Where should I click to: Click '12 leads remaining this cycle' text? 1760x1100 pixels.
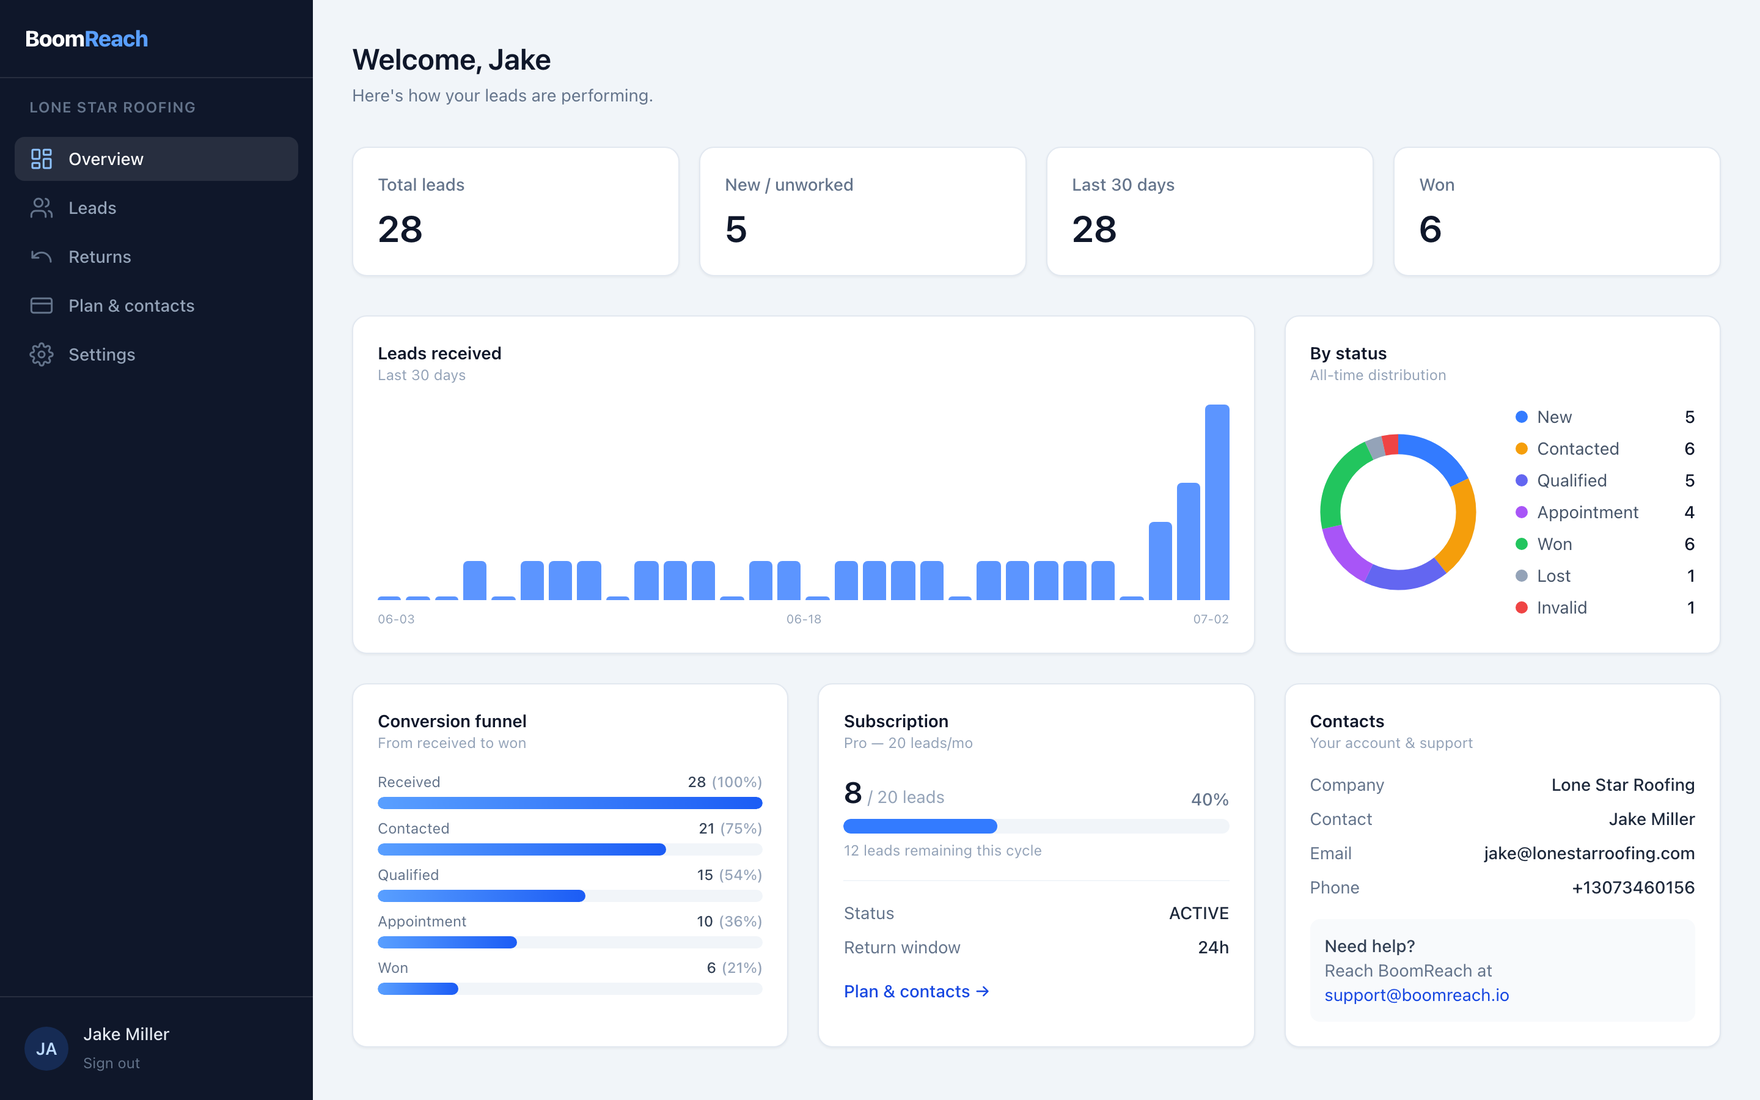[943, 850]
